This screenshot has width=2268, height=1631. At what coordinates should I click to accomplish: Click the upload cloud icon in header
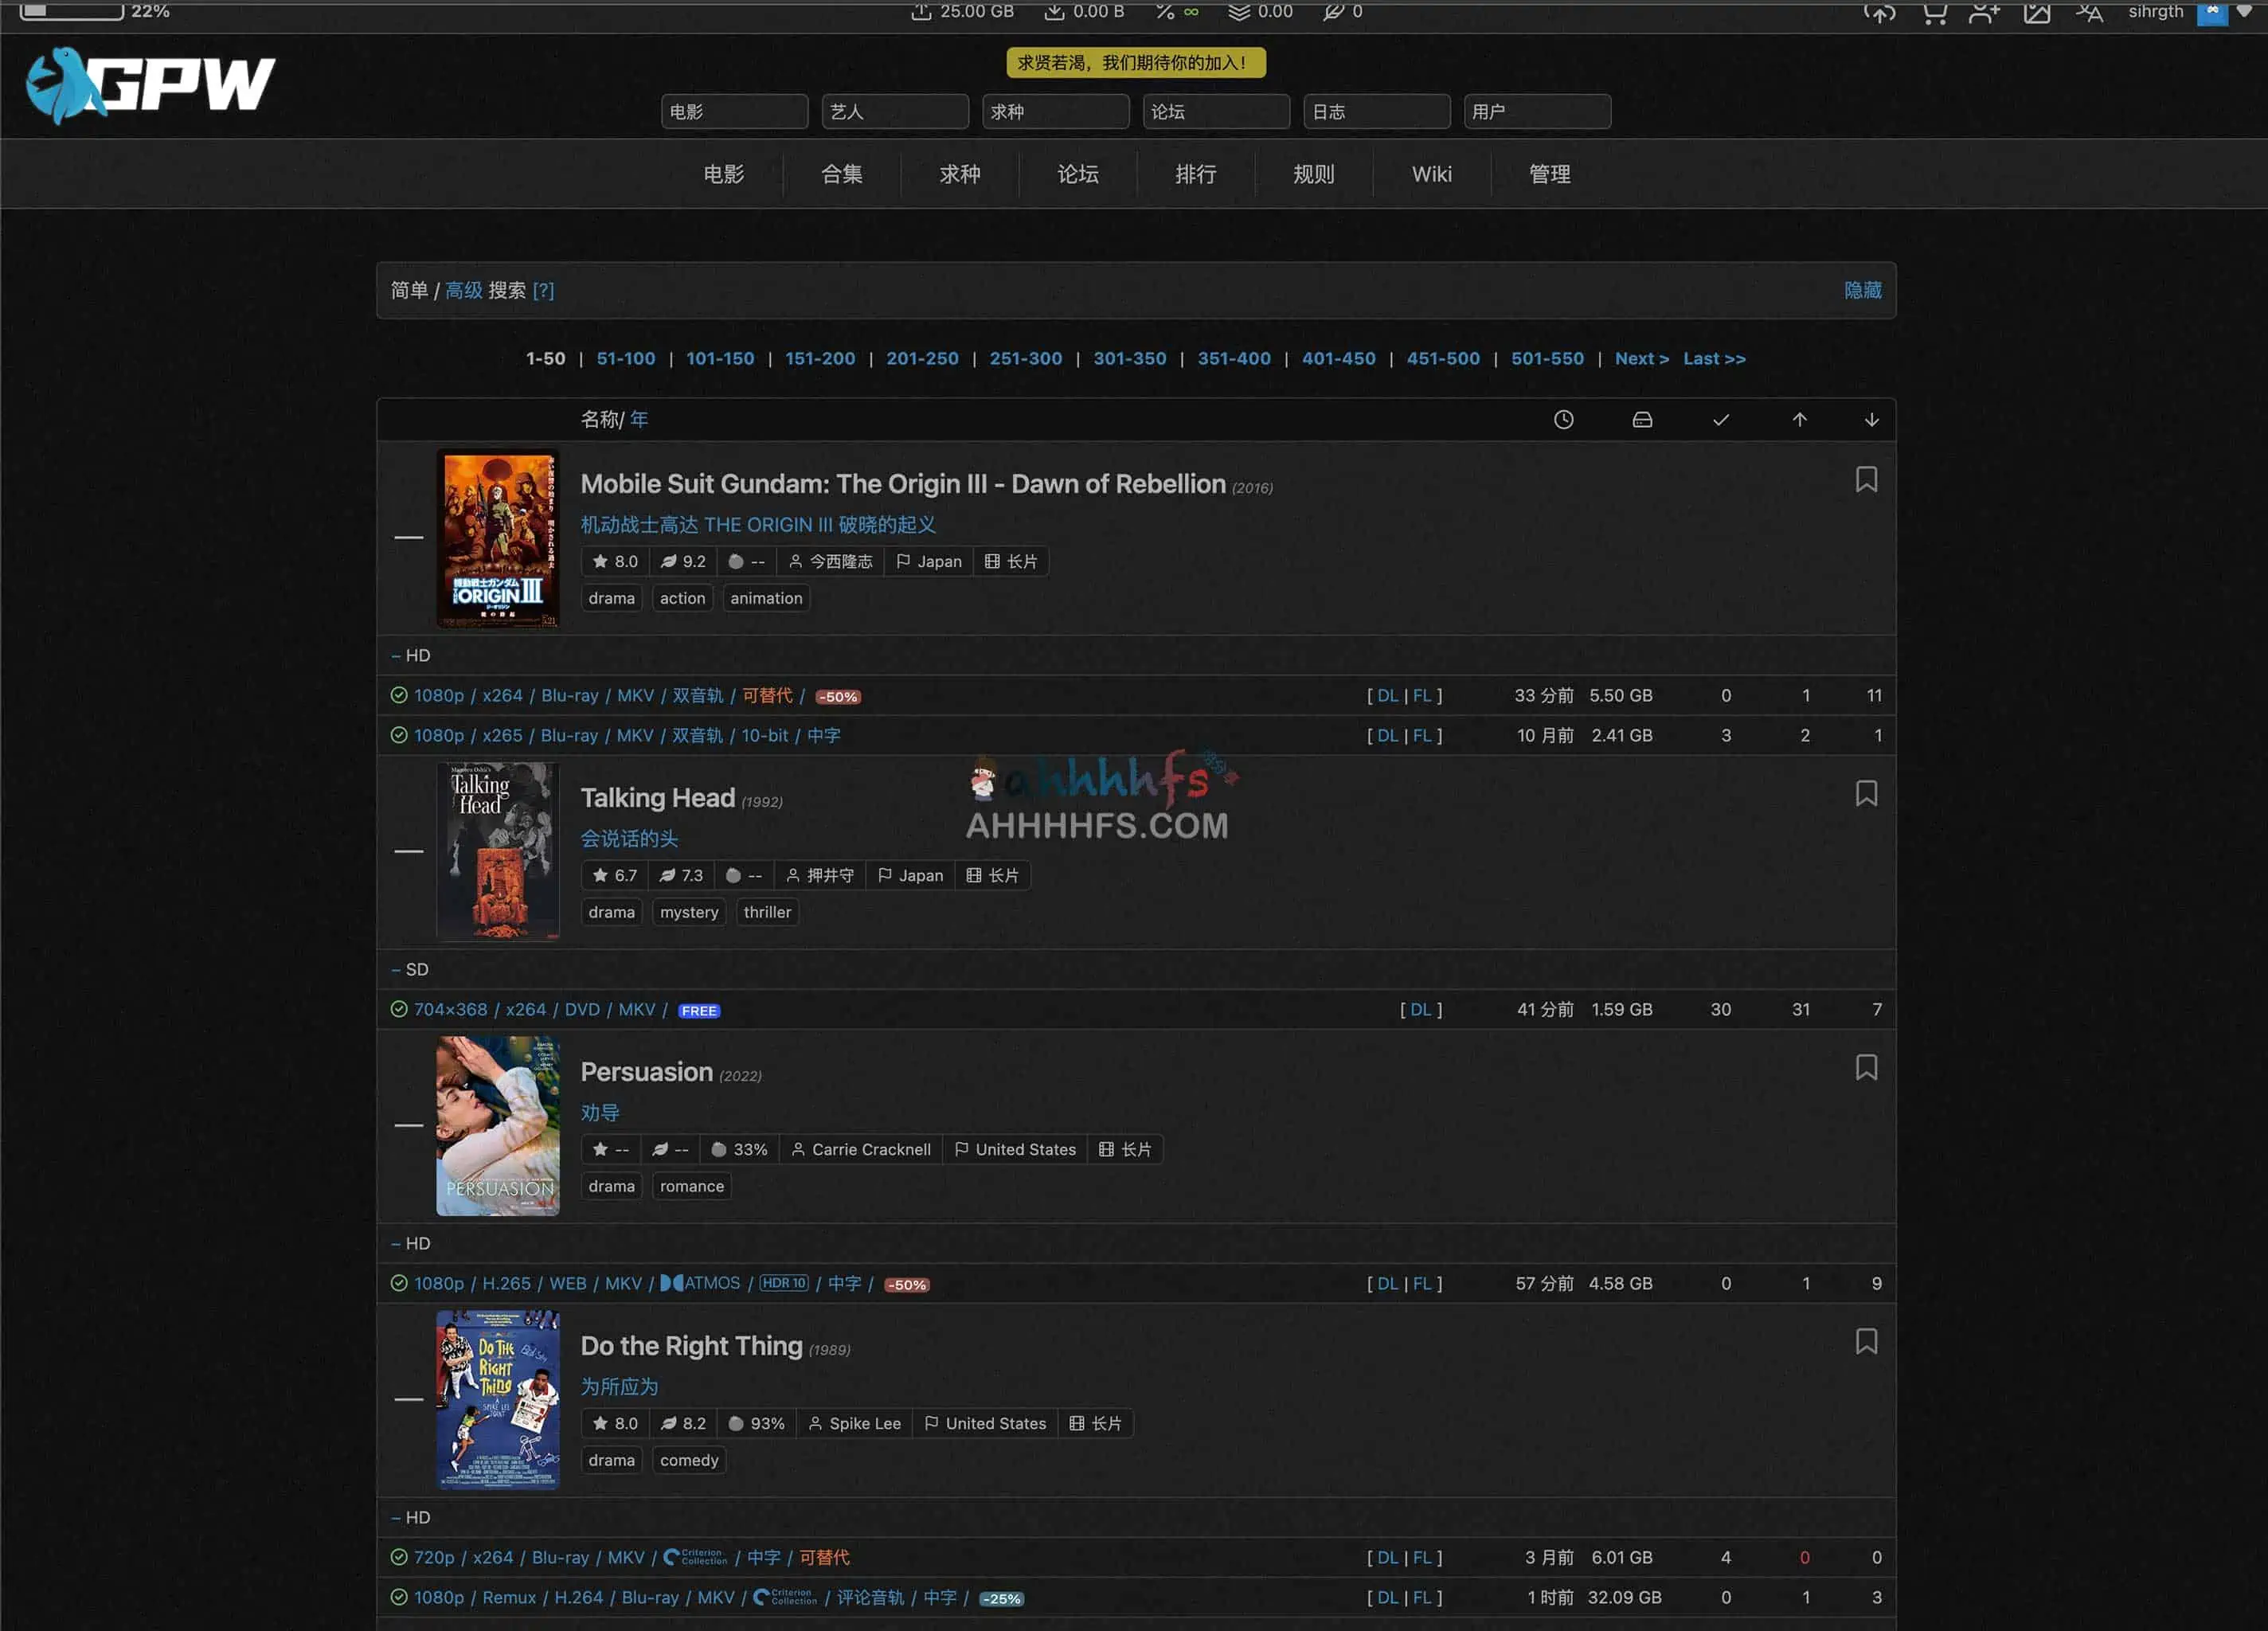[1879, 12]
